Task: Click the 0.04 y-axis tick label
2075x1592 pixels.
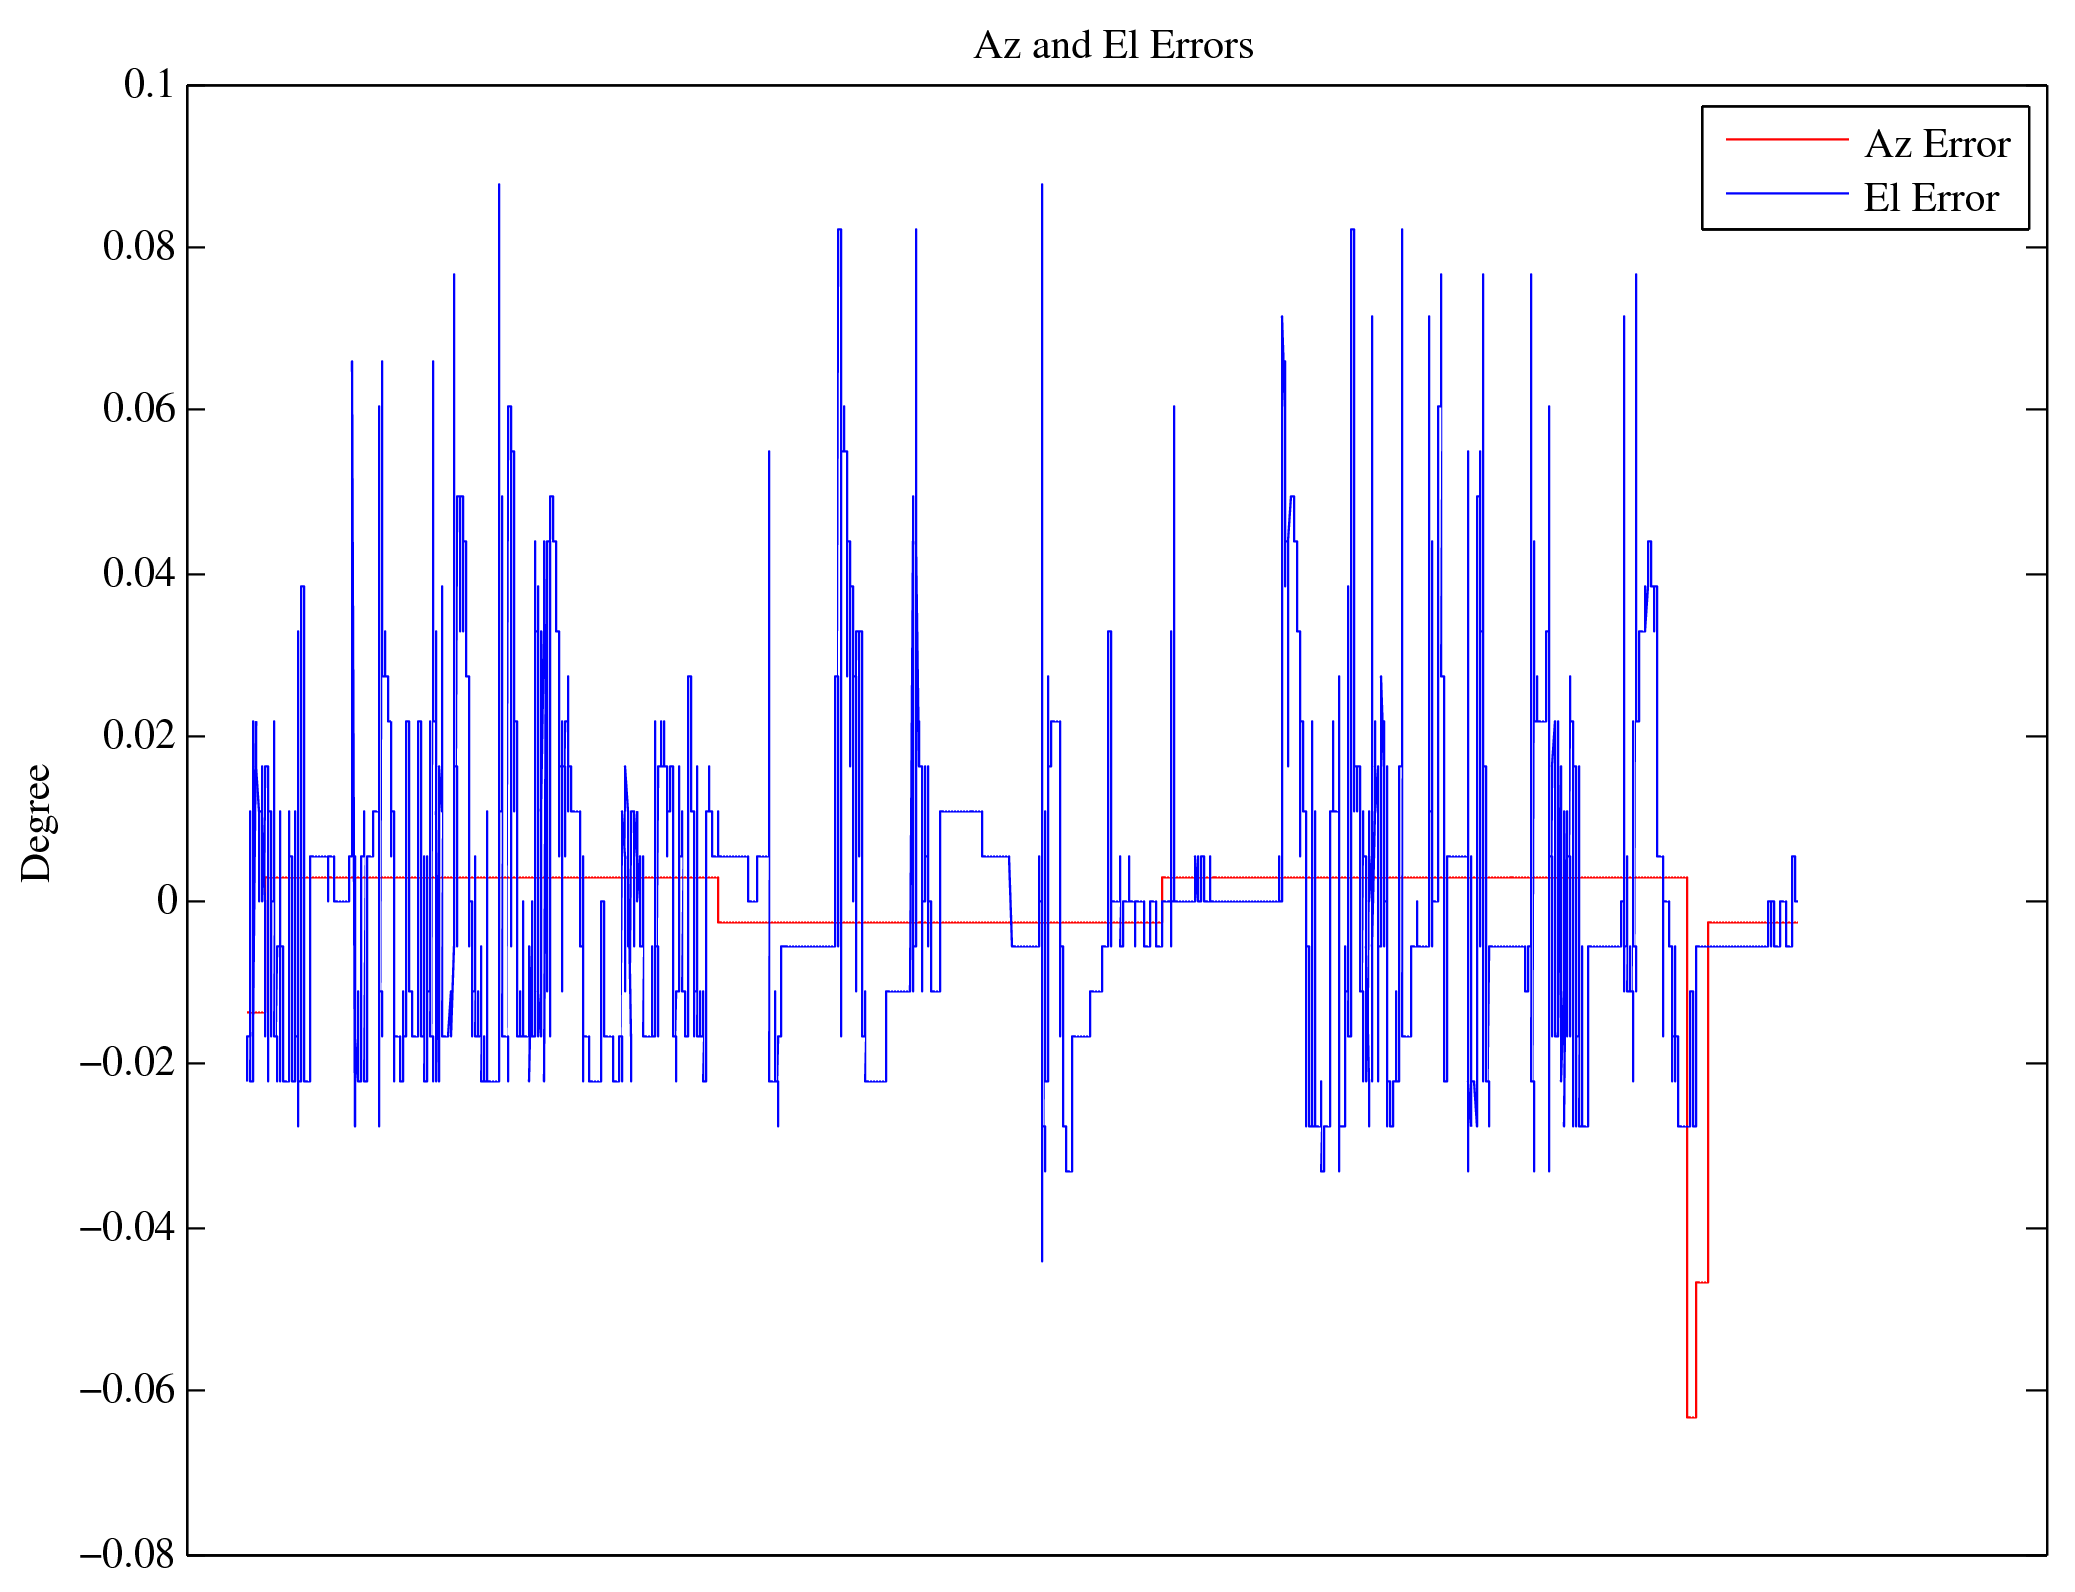Action: (138, 574)
